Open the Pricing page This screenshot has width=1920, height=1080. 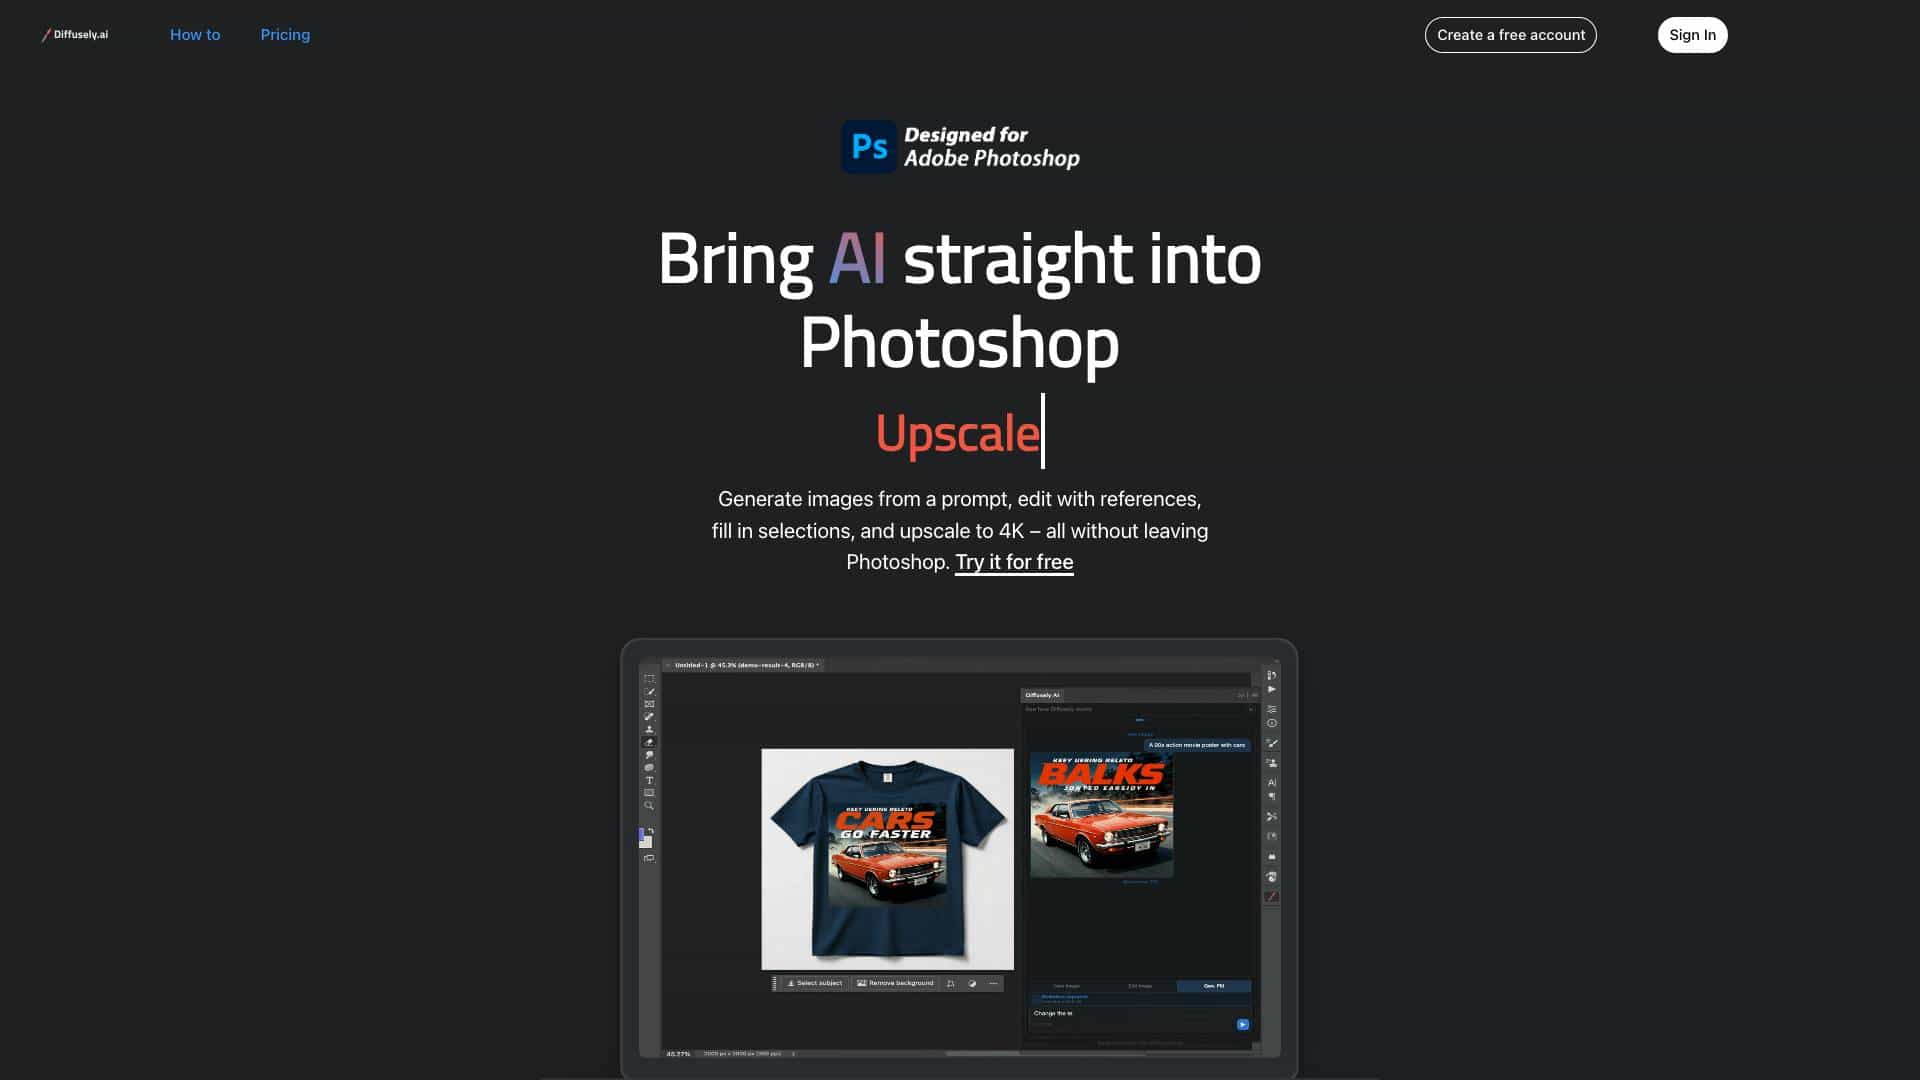pyautogui.click(x=285, y=35)
